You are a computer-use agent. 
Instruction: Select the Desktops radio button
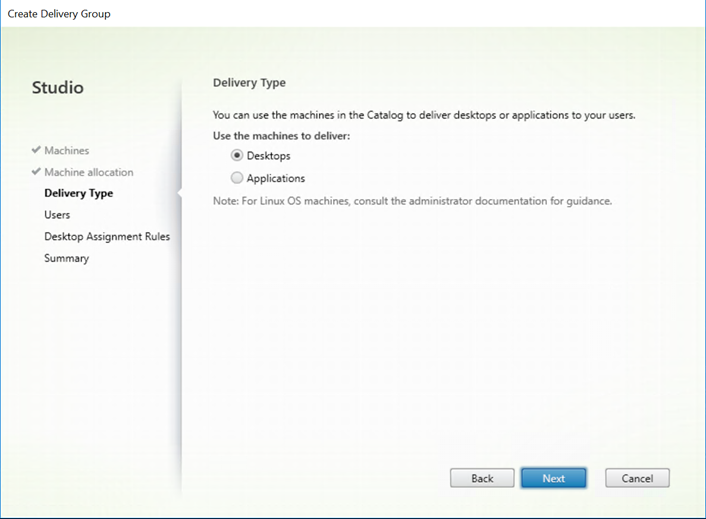(x=237, y=156)
